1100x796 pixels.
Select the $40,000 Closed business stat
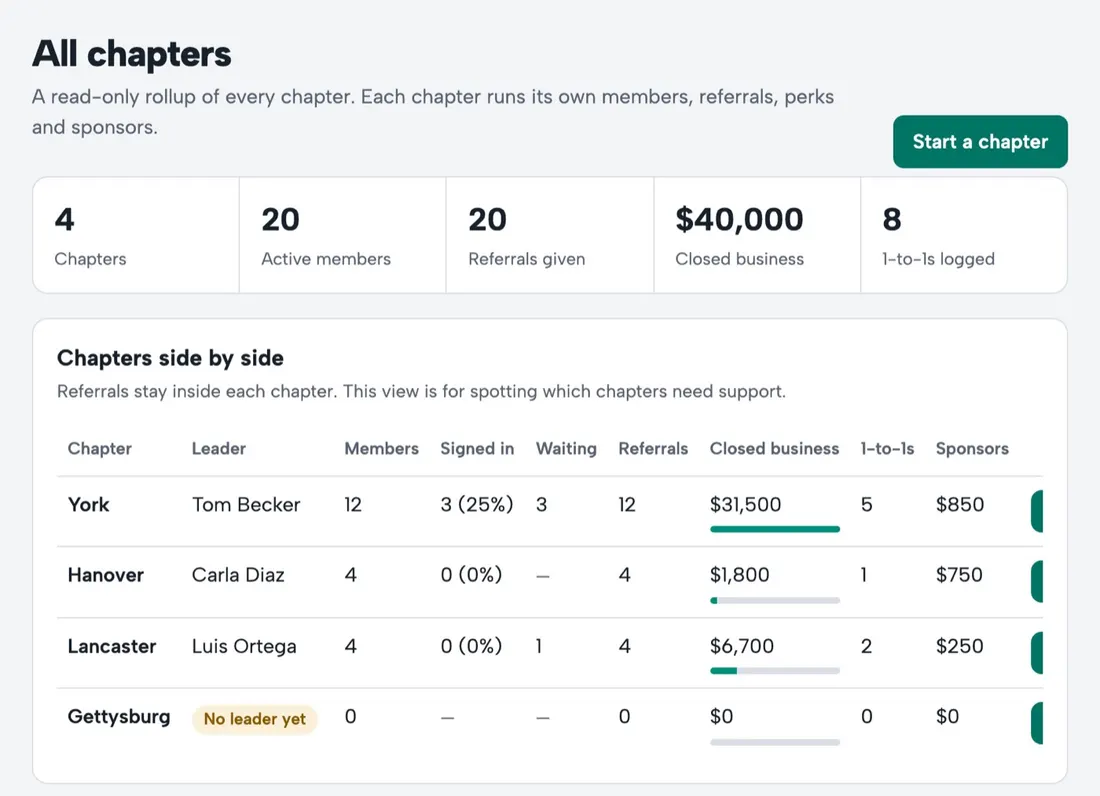[x=757, y=235]
